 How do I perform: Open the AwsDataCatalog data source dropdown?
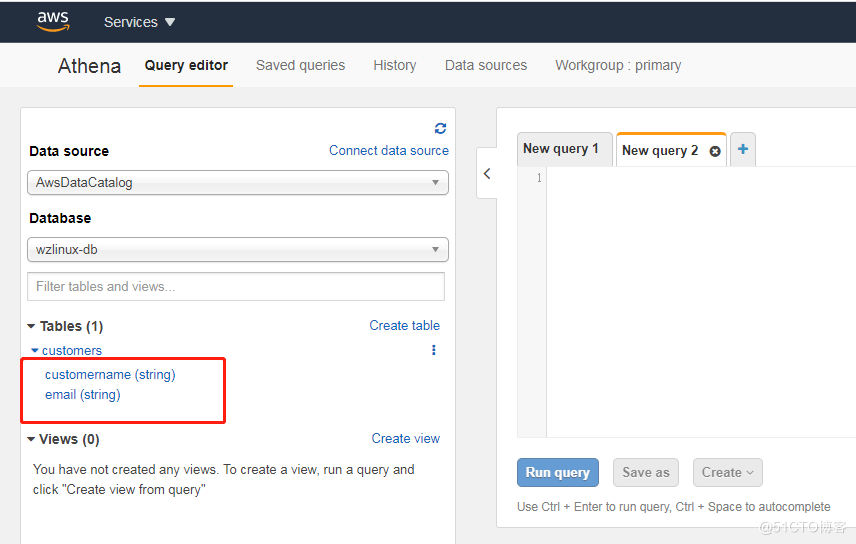pyautogui.click(x=238, y=182)
